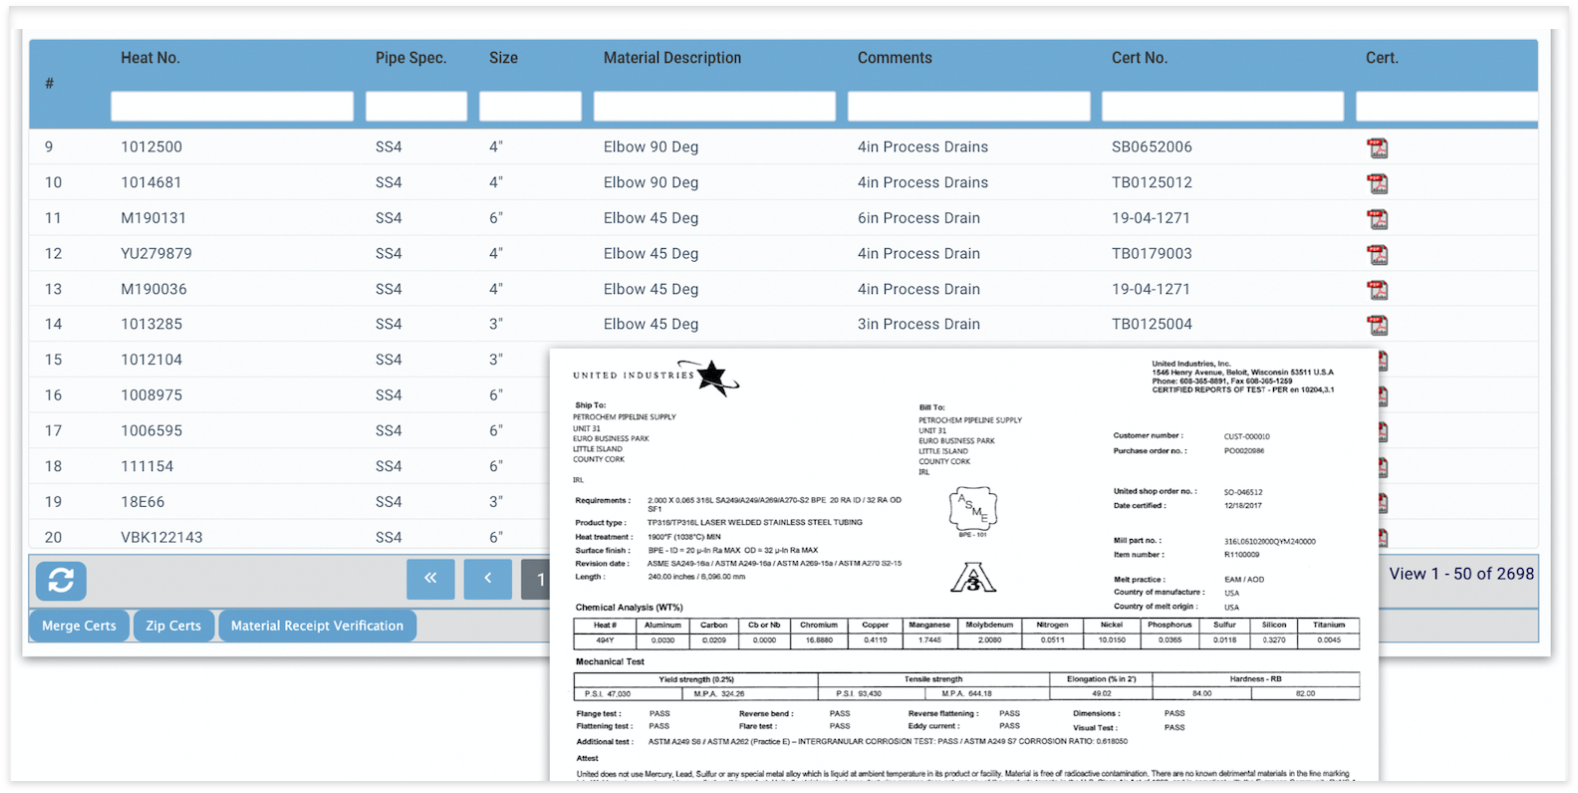1578x793 pixels.
Task: Click the Heat No. filter field
Action: pyautogui.click(x=232, y=106)
